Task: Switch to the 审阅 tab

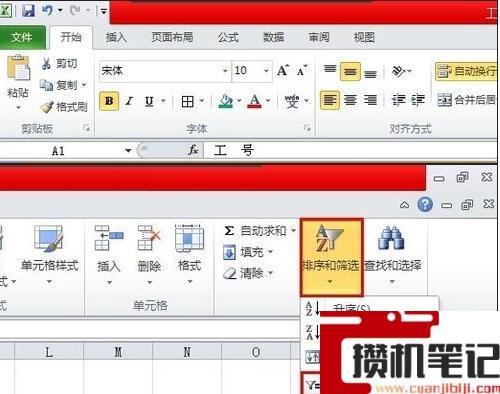Action: click(x=319, y=37)
